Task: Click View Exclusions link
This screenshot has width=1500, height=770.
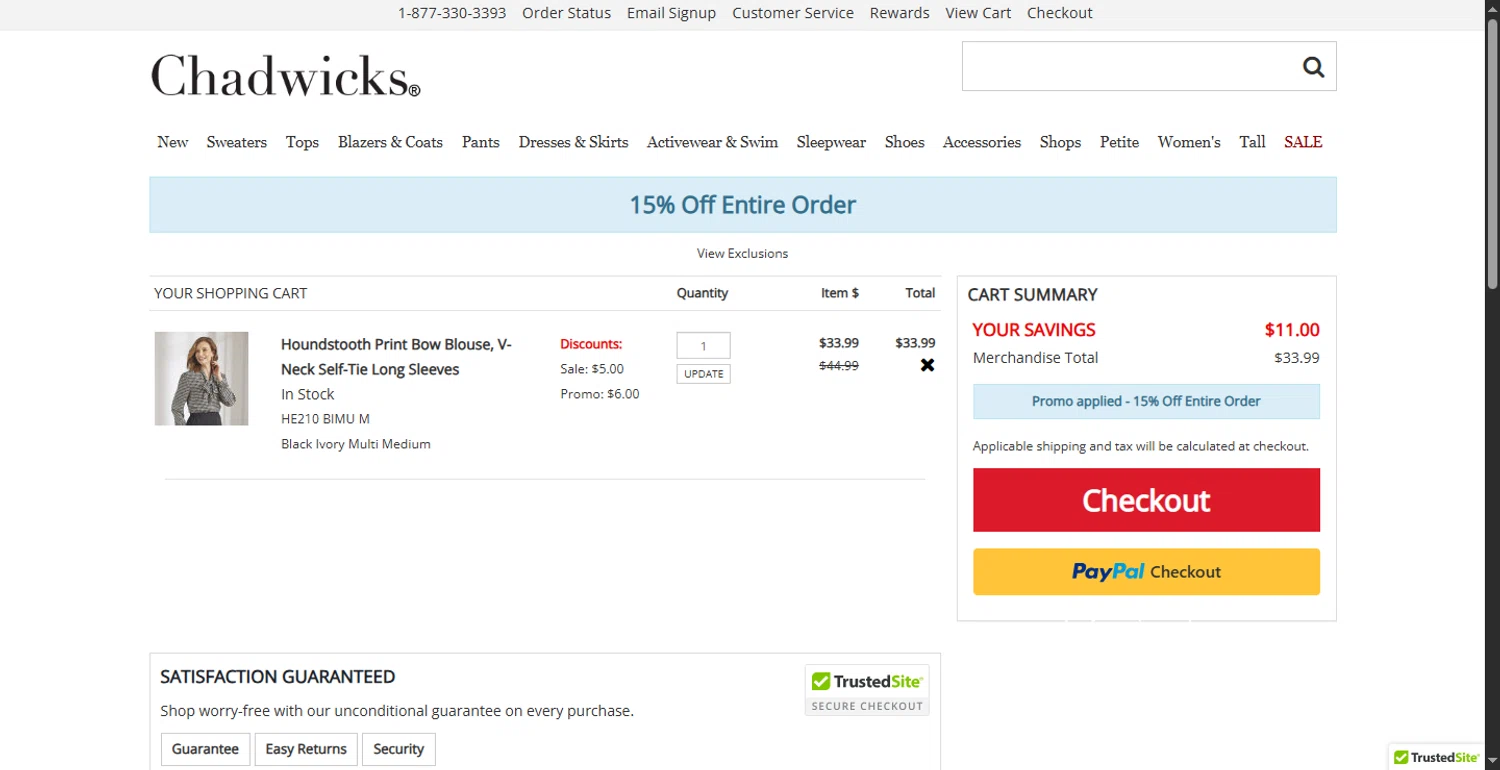Action: [743, 253]
